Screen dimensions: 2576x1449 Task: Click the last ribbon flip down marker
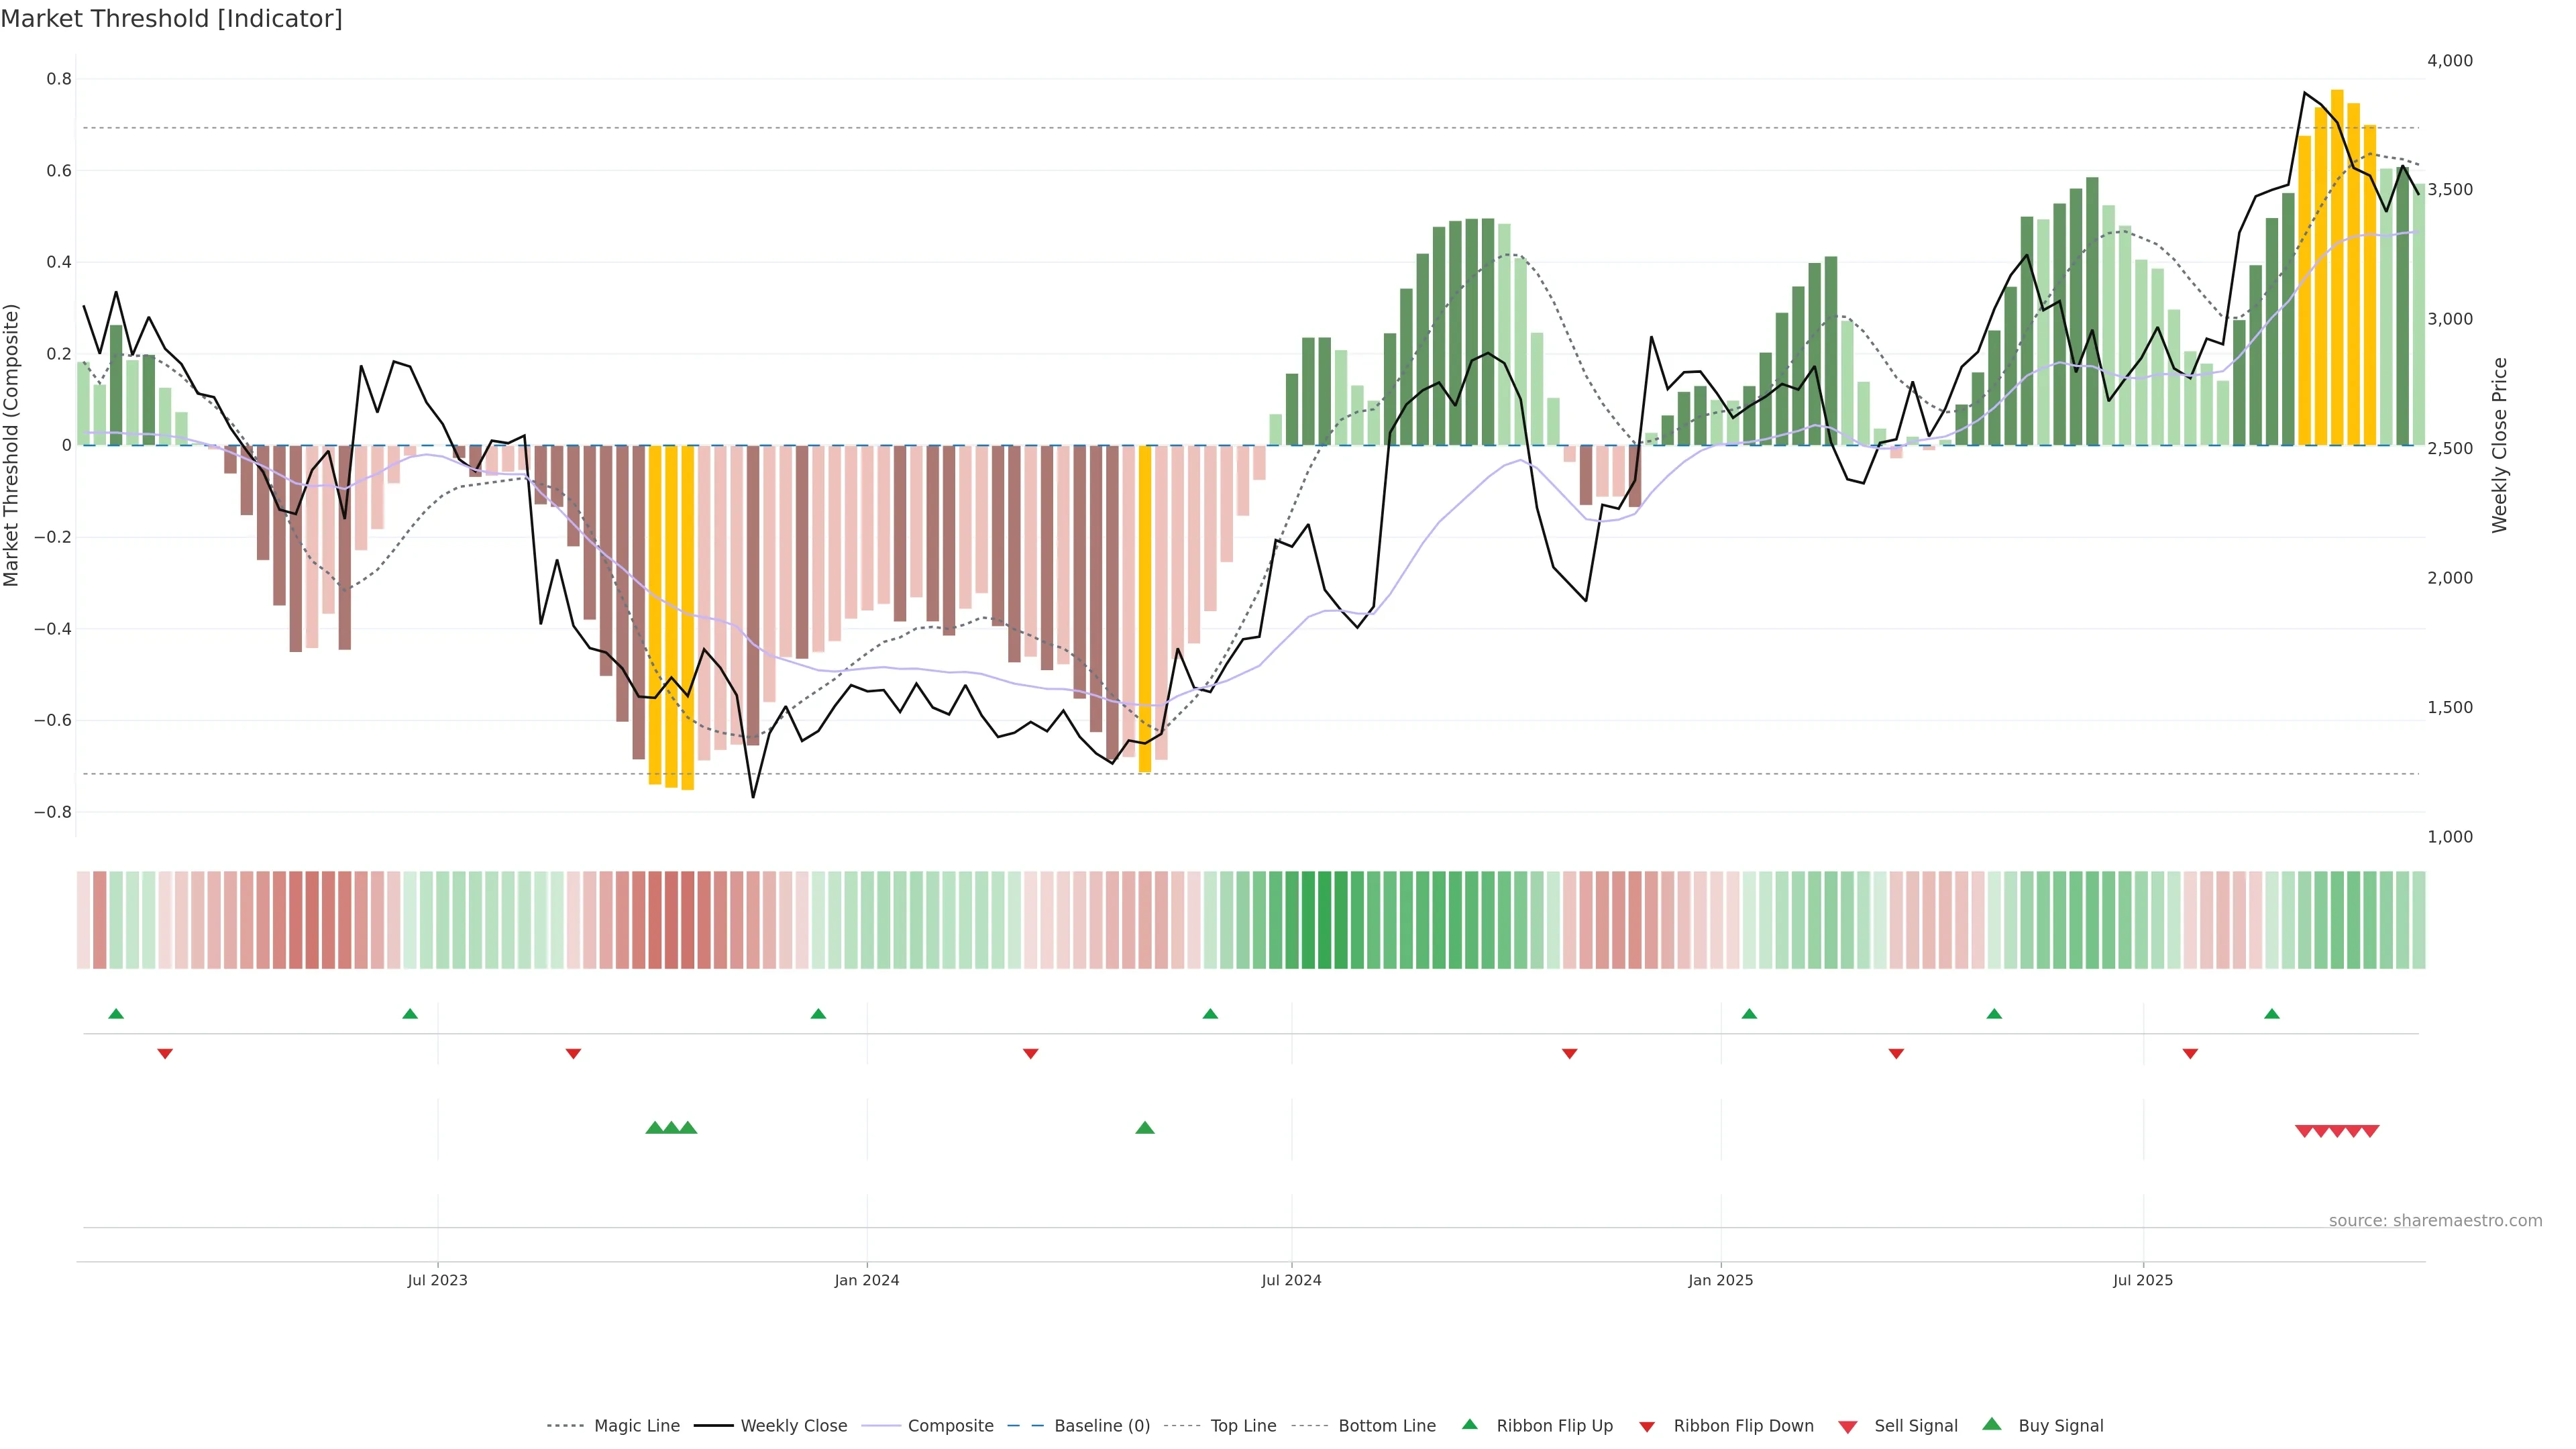pyautogui.click(x=2190, y=1053)
